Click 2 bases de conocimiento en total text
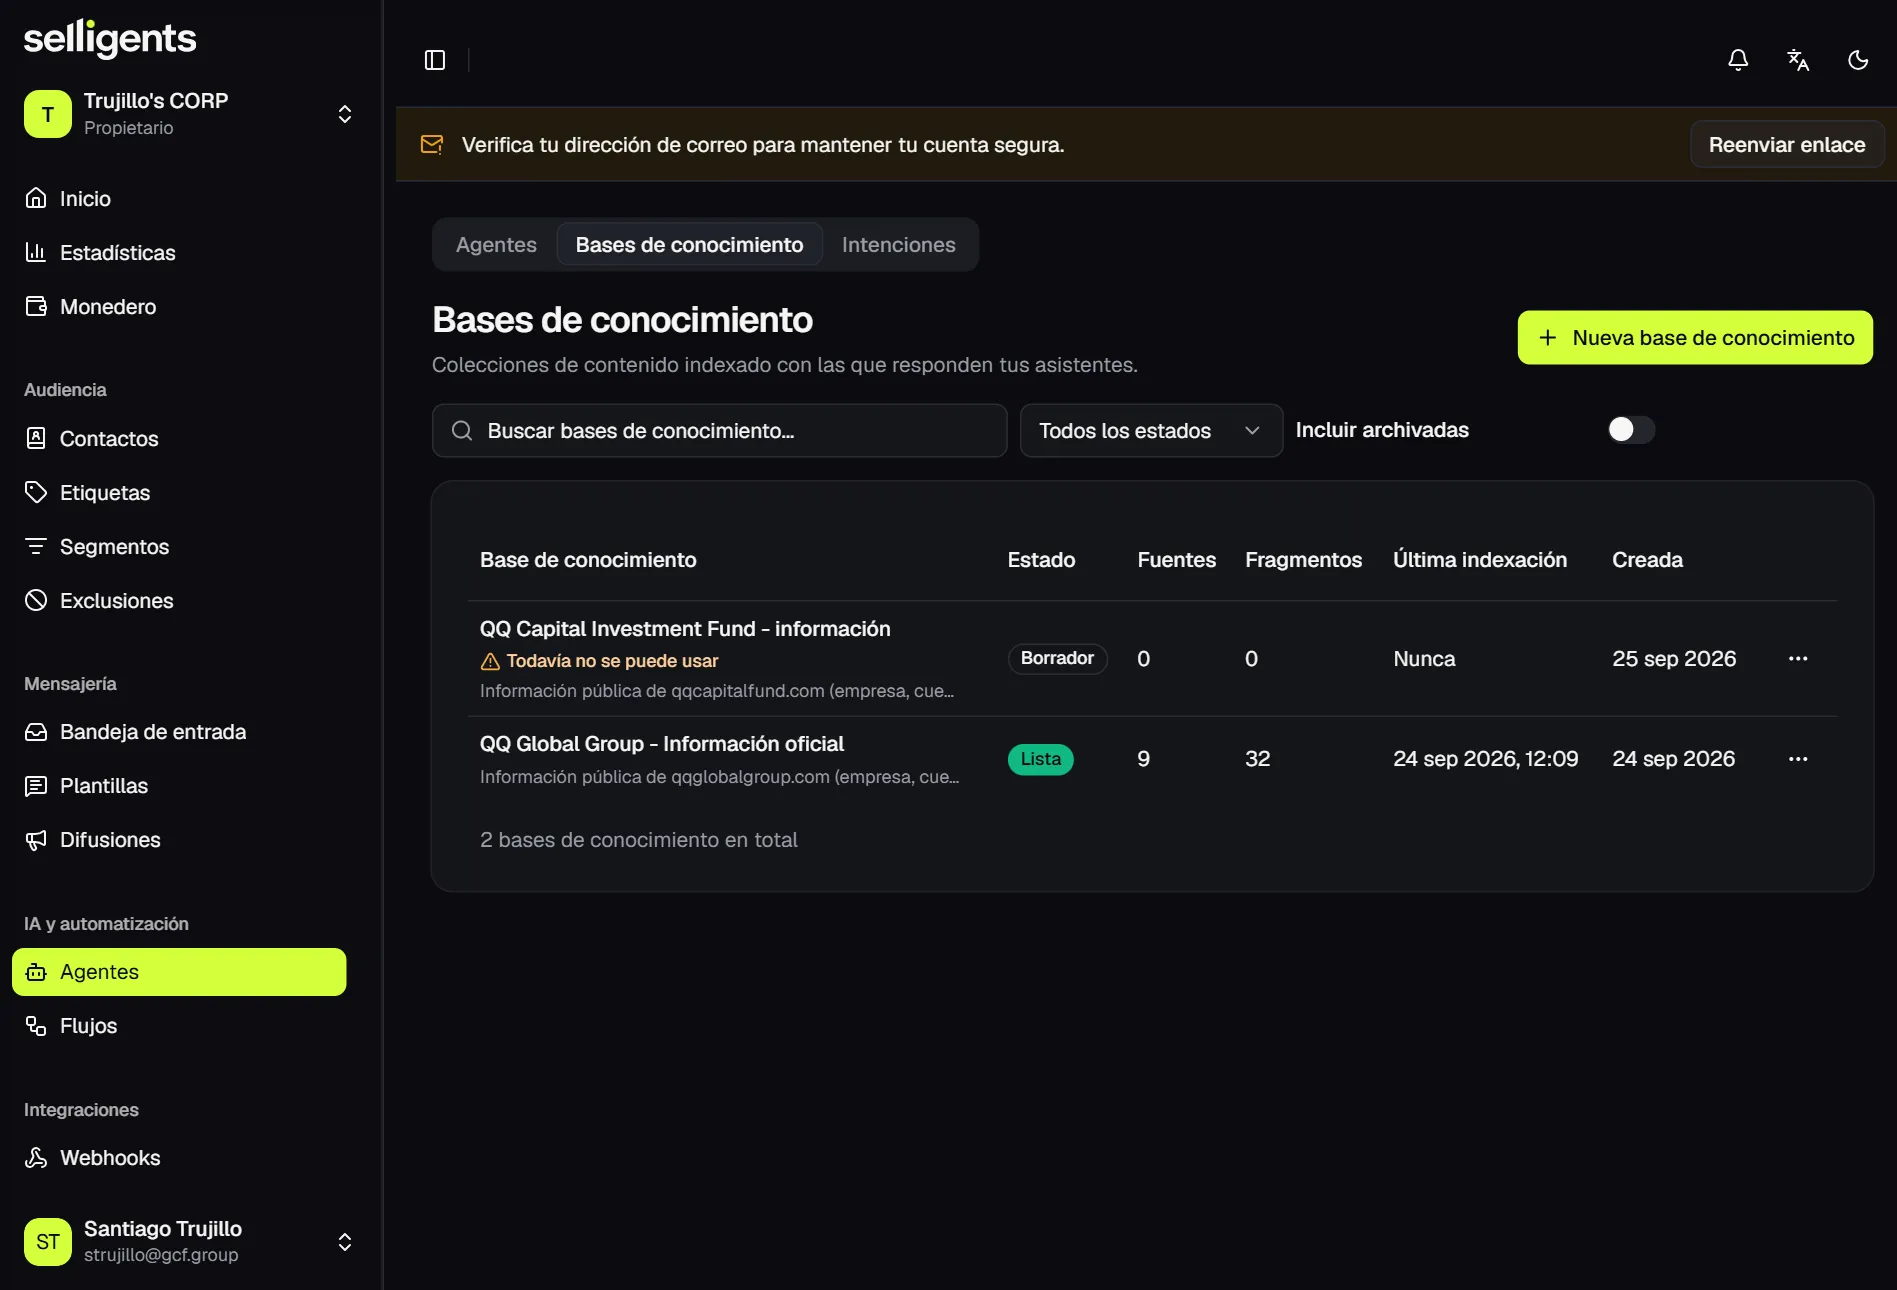 [x=638, y=840]
